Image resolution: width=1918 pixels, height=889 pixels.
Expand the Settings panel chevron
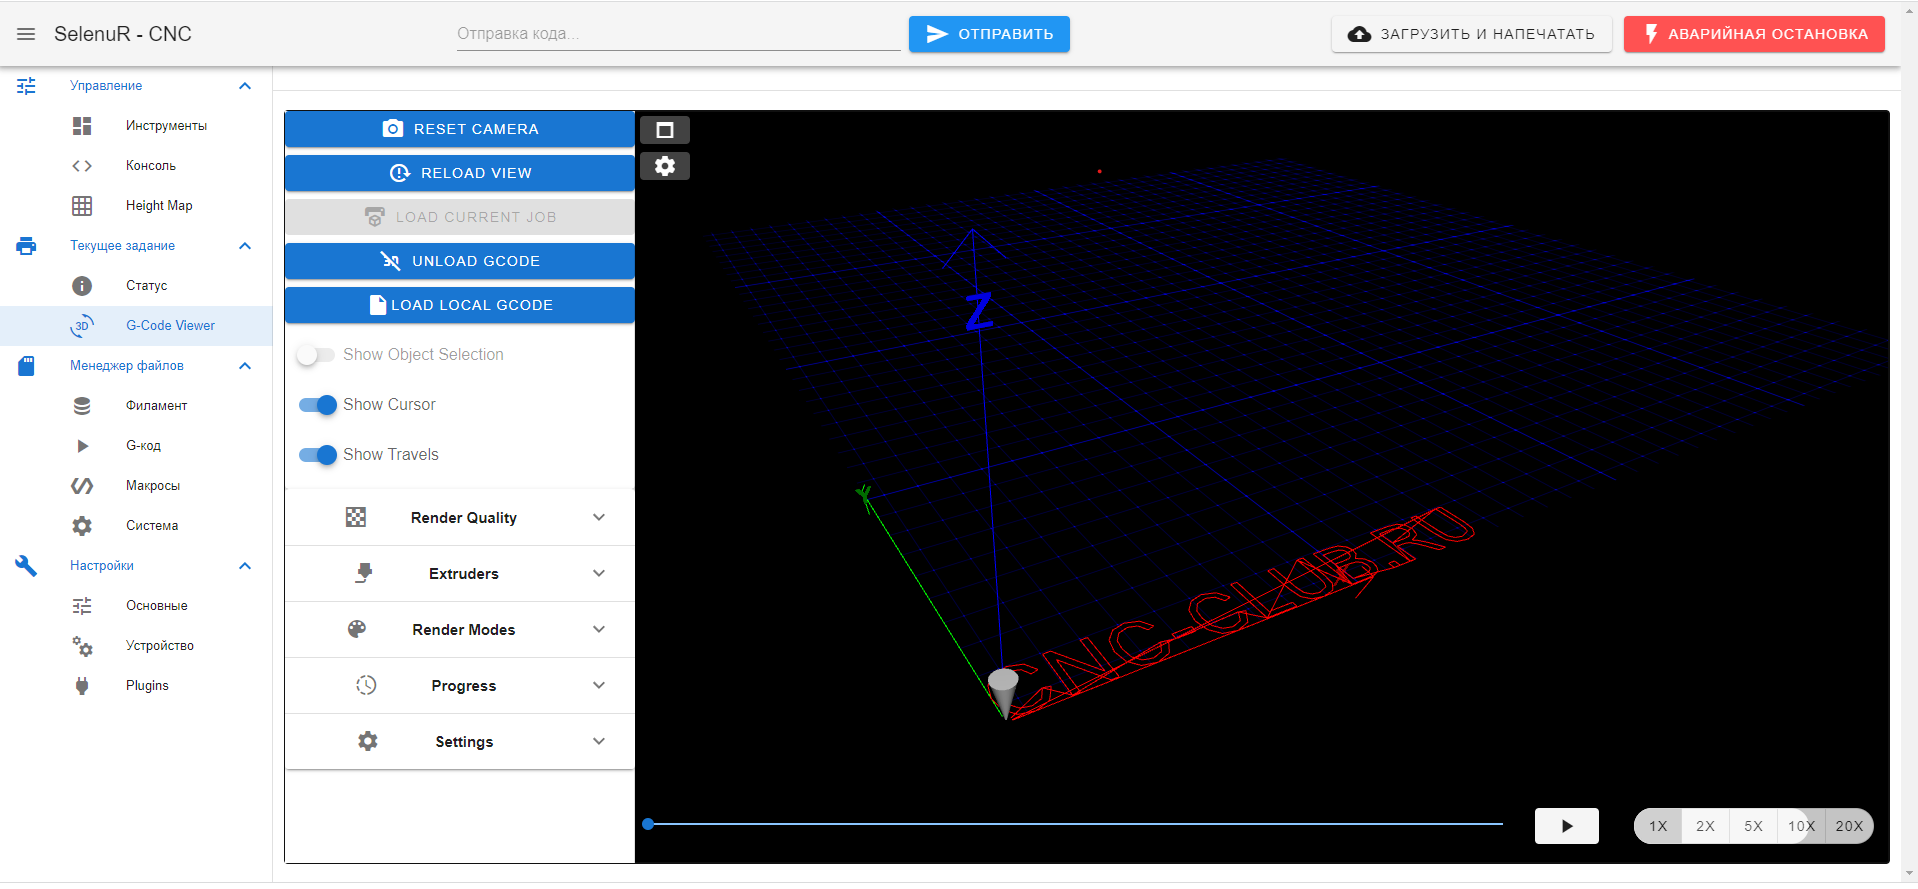[x=599, y=741]
